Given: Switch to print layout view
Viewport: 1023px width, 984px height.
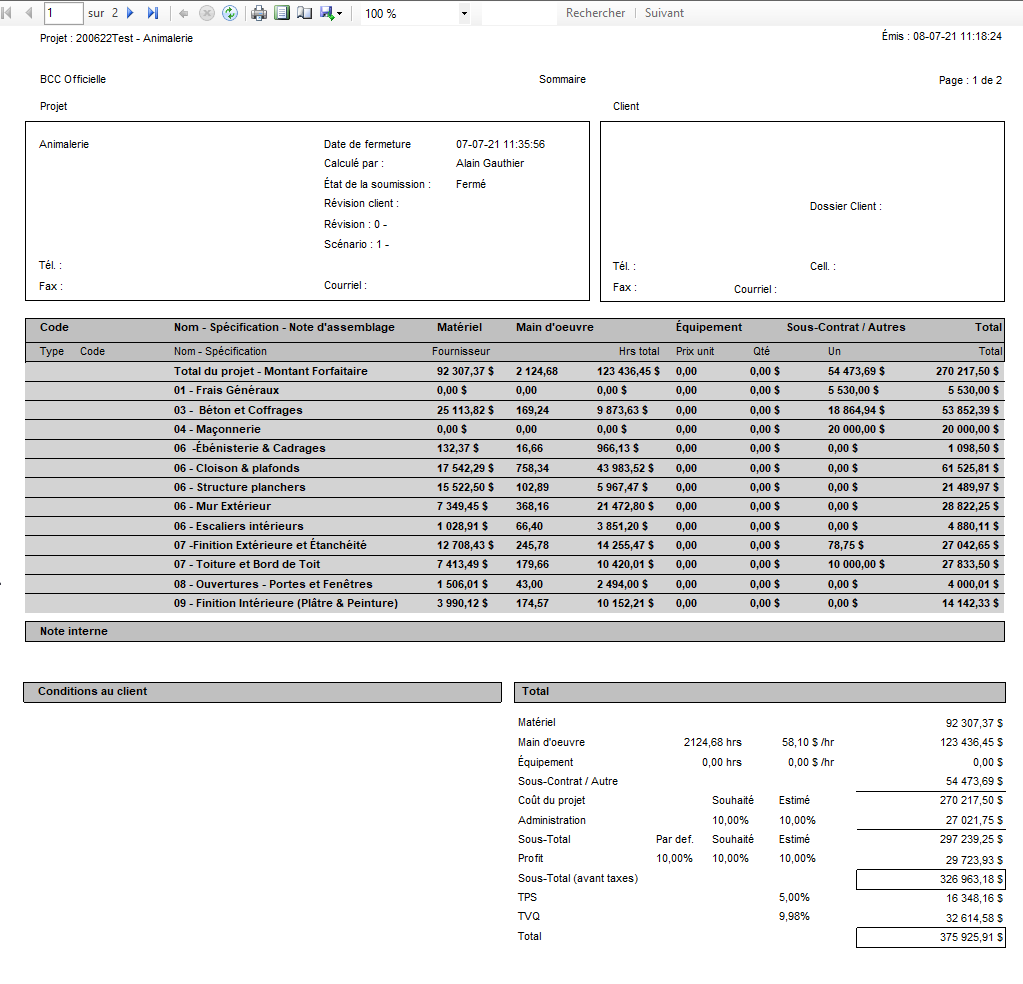Looking at the screenshot, I should point(282,13).
